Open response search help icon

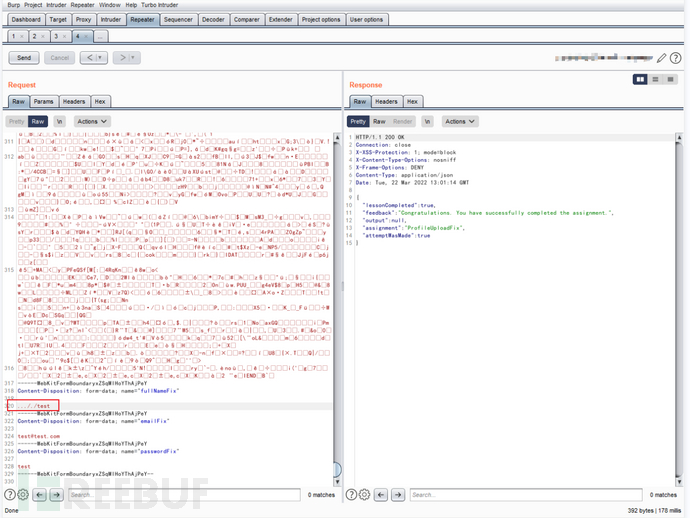tap(351, 495)
